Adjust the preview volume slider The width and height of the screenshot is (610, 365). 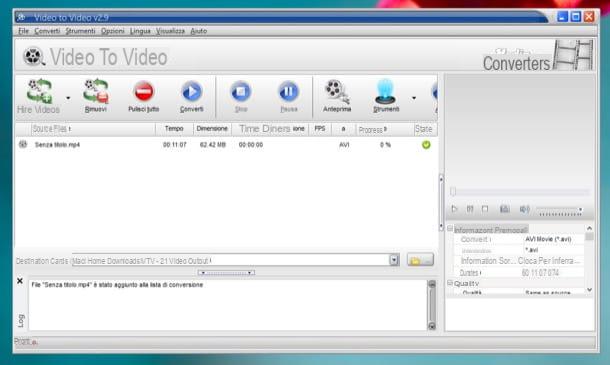pyautogui.click(x=559, y=211)
